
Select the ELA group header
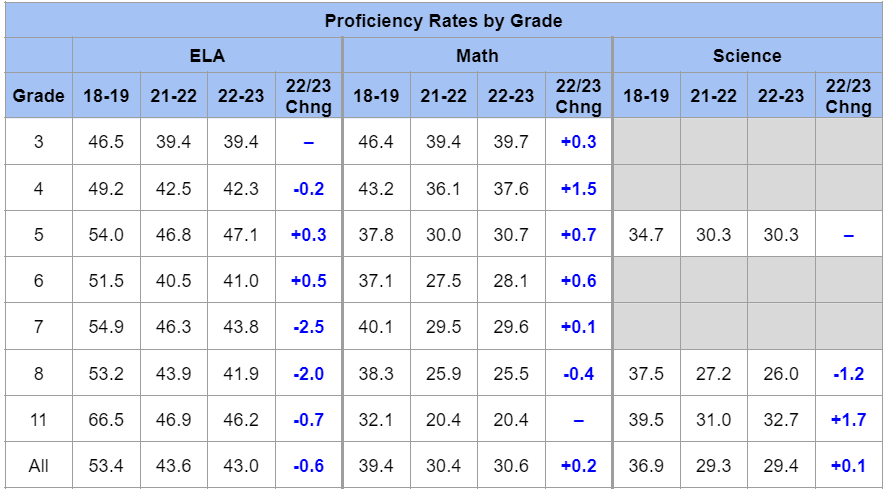(207, 56)
